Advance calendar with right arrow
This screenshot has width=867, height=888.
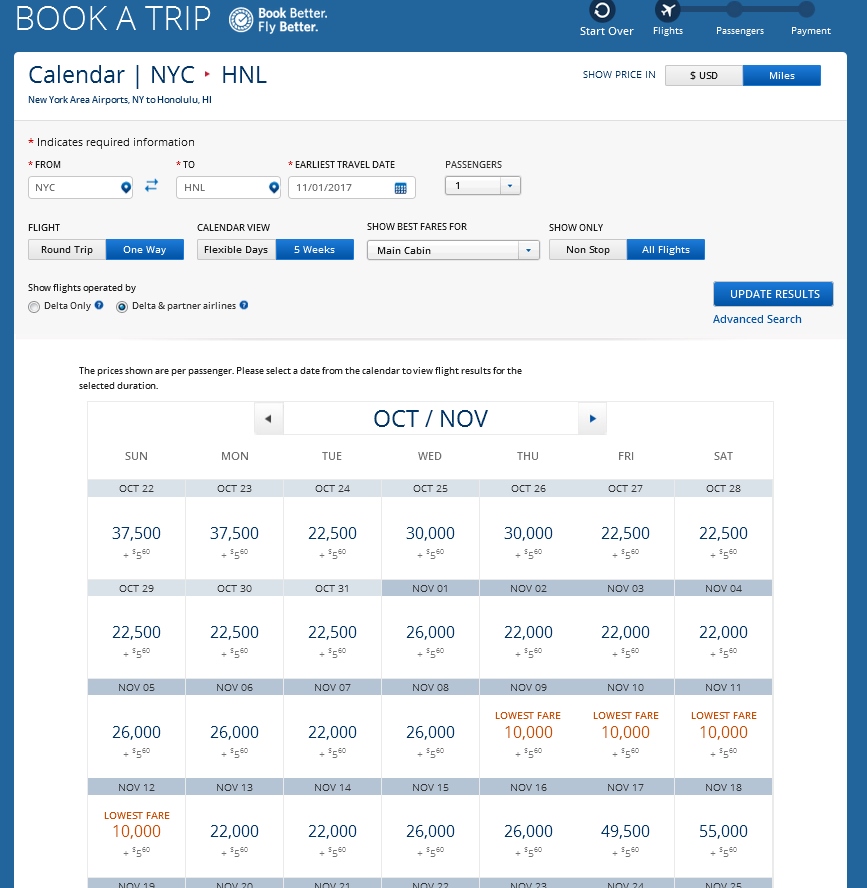click(x=592, y=418)
